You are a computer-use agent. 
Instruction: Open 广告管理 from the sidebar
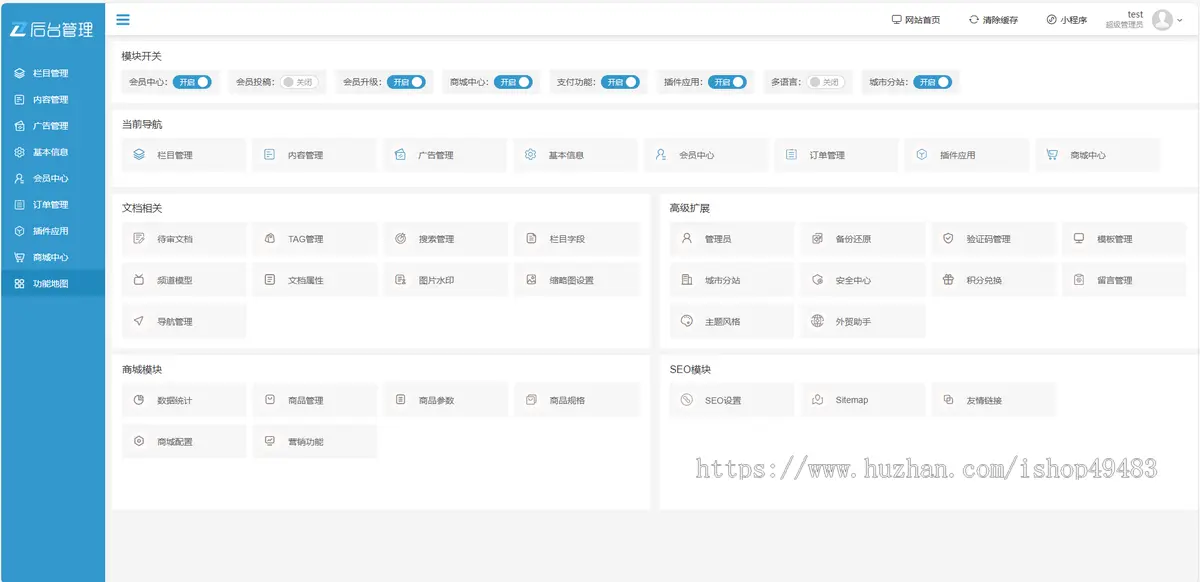point(52,126)
